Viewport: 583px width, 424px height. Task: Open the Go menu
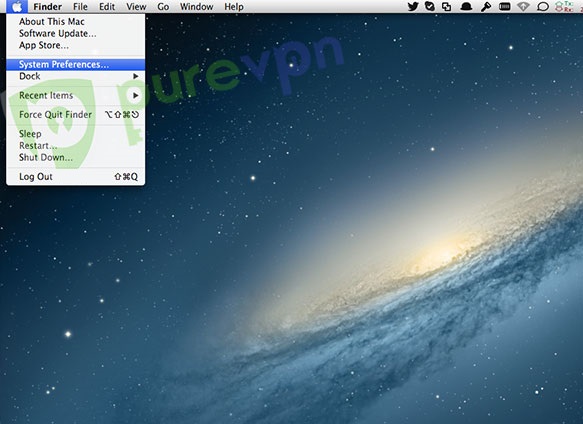point(163,7)
